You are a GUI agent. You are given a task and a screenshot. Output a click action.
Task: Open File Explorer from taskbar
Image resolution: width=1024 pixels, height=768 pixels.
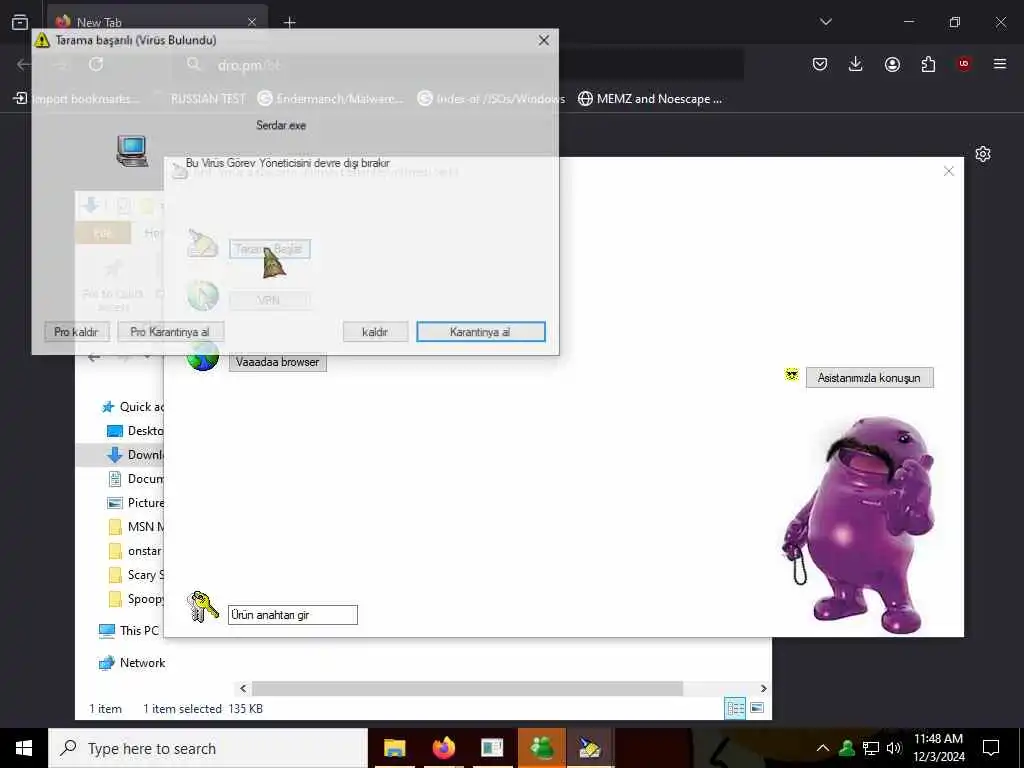394,748
